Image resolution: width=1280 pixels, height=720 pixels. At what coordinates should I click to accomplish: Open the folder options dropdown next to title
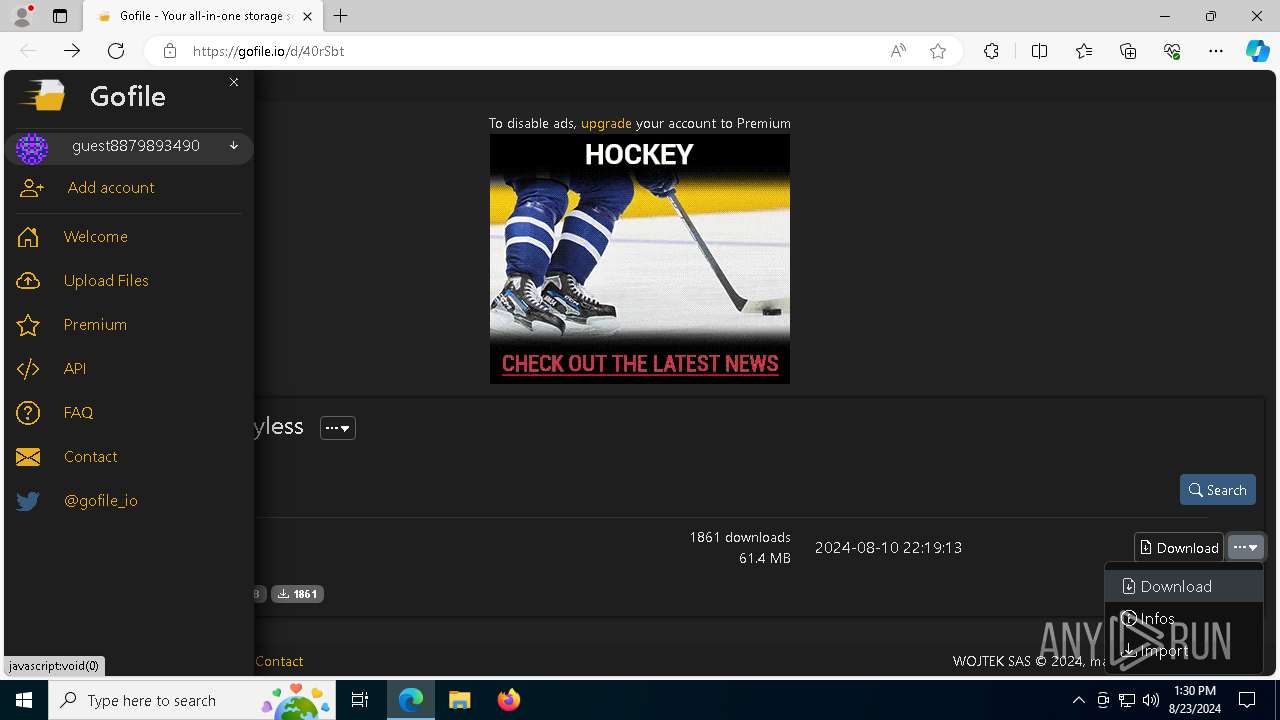(338, 428)
